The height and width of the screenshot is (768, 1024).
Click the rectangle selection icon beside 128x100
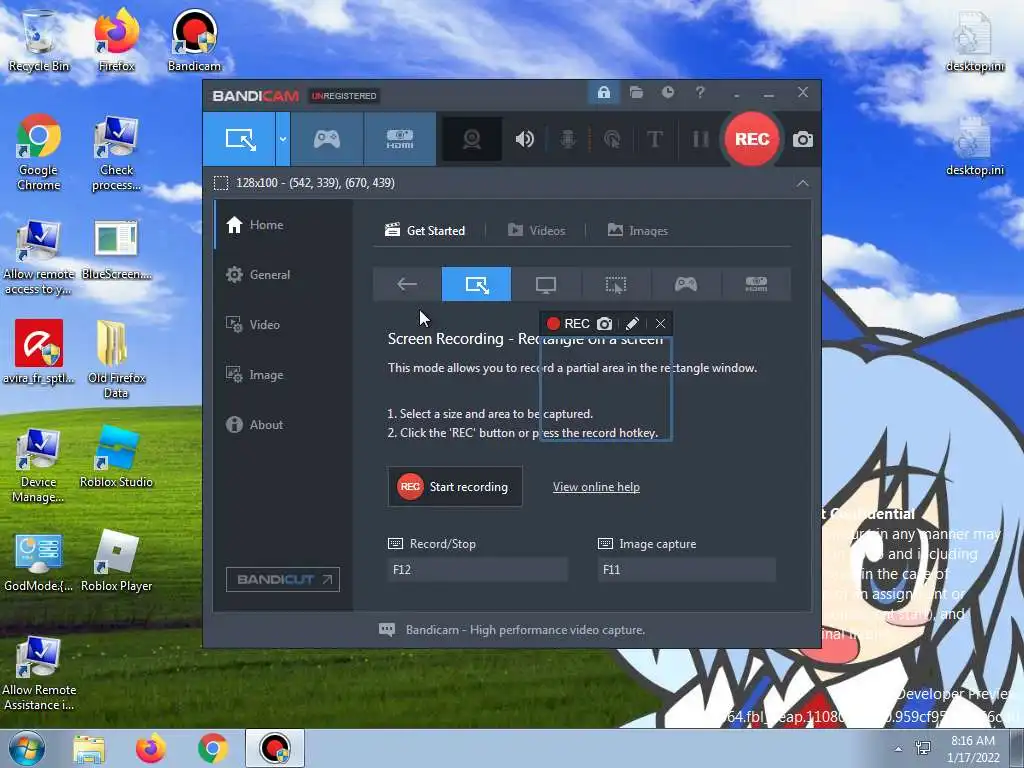221,183
